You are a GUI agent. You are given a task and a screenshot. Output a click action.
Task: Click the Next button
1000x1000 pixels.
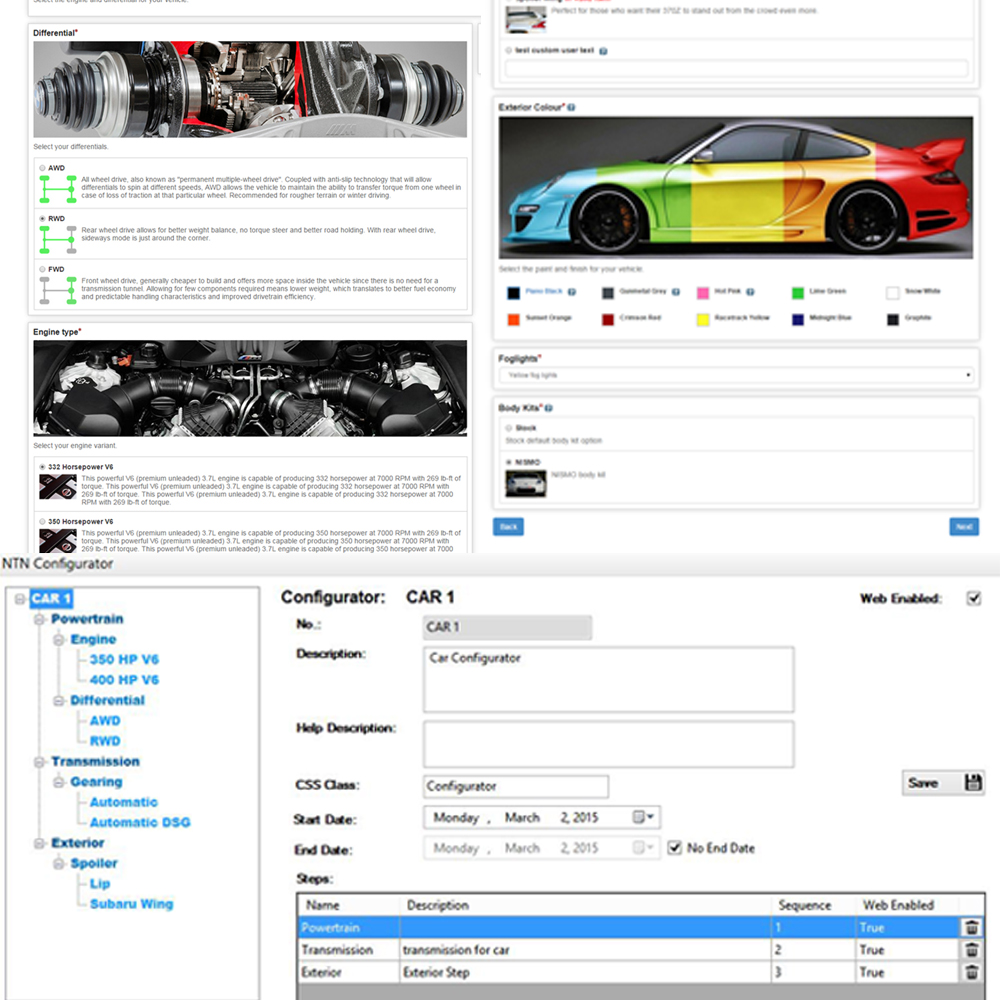[x=963, y=526]
